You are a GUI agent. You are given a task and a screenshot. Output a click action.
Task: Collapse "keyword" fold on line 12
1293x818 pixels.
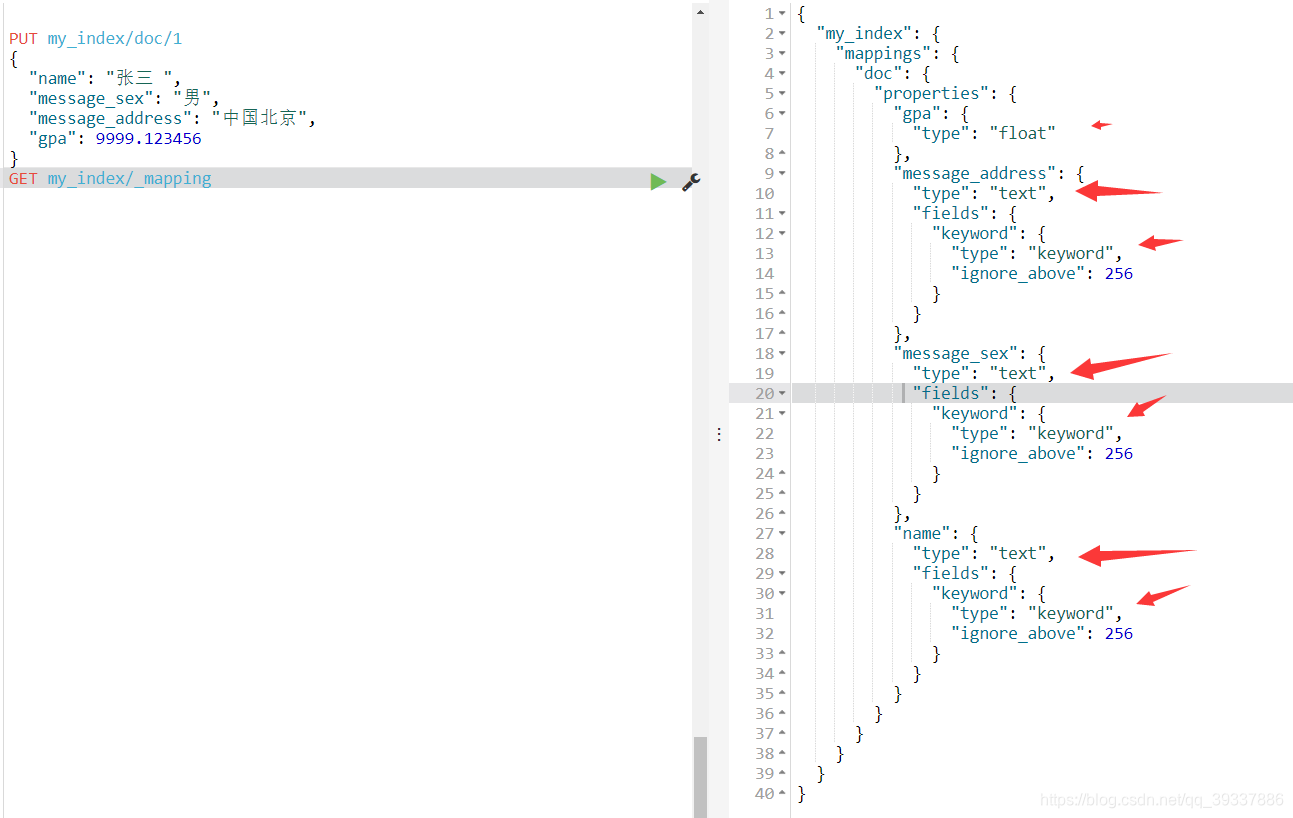(x=782, y=234)
